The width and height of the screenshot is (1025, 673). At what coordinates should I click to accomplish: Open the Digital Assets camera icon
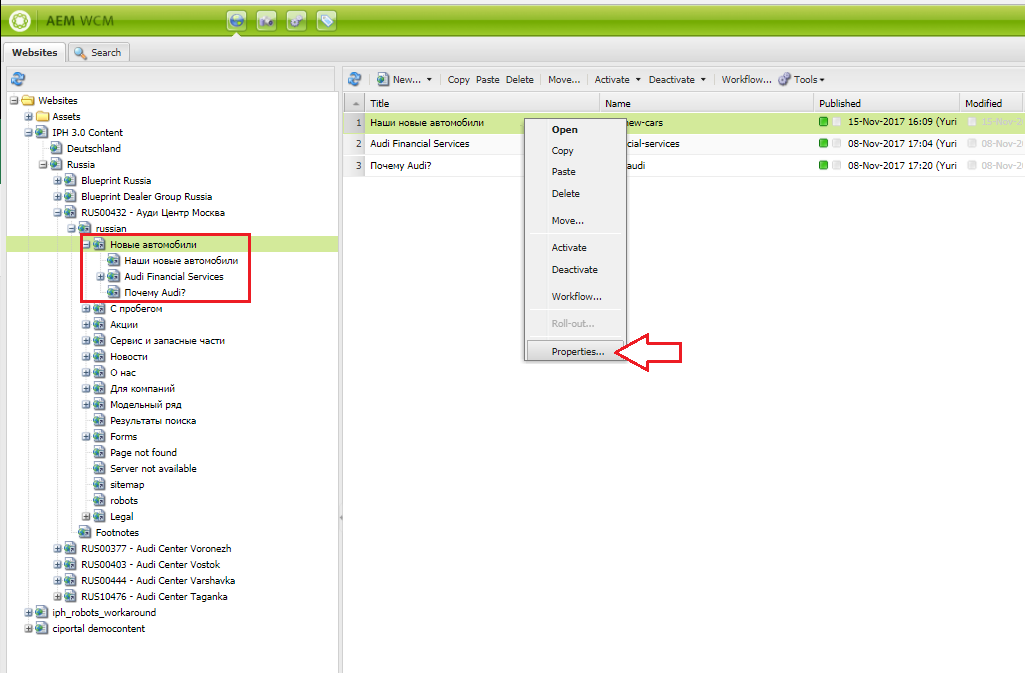266,21
